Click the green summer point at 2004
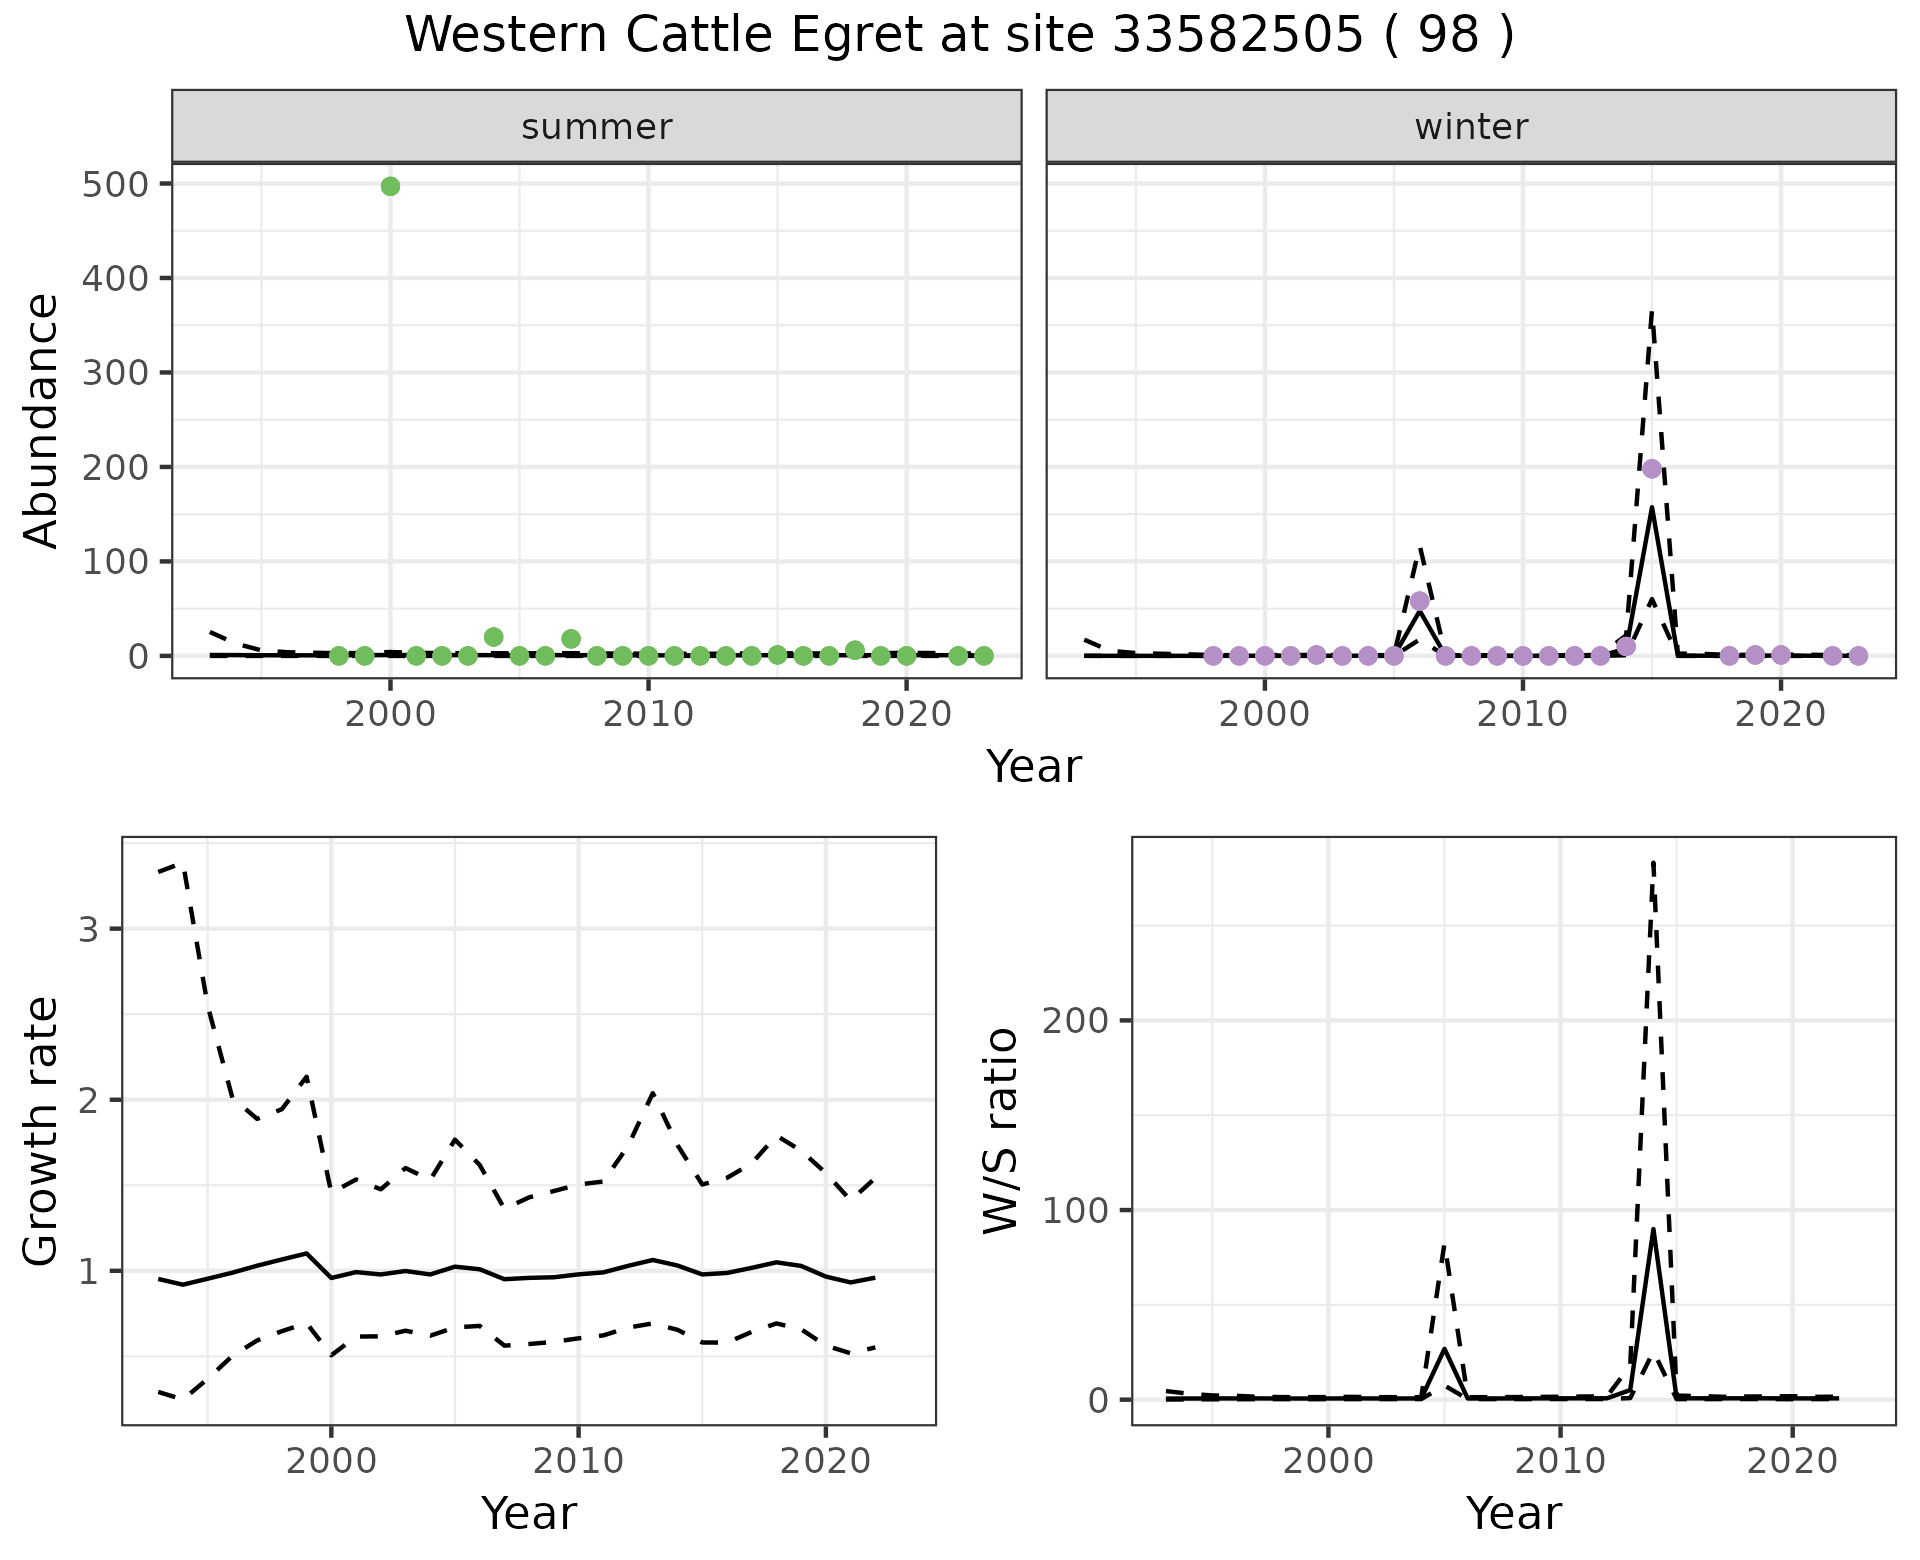1920x1560 pixels. 493,637
